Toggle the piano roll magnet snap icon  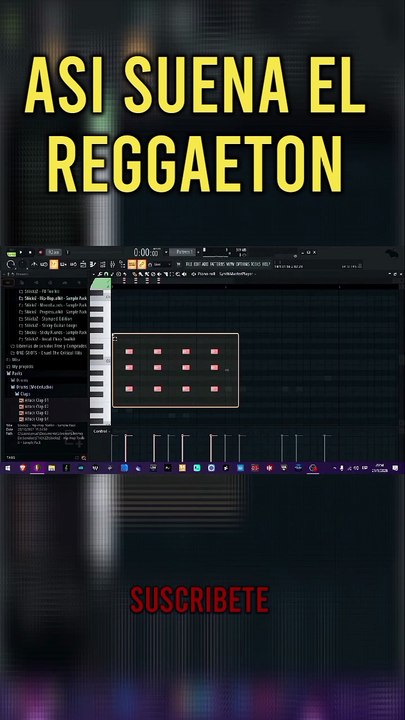[106, 274]
